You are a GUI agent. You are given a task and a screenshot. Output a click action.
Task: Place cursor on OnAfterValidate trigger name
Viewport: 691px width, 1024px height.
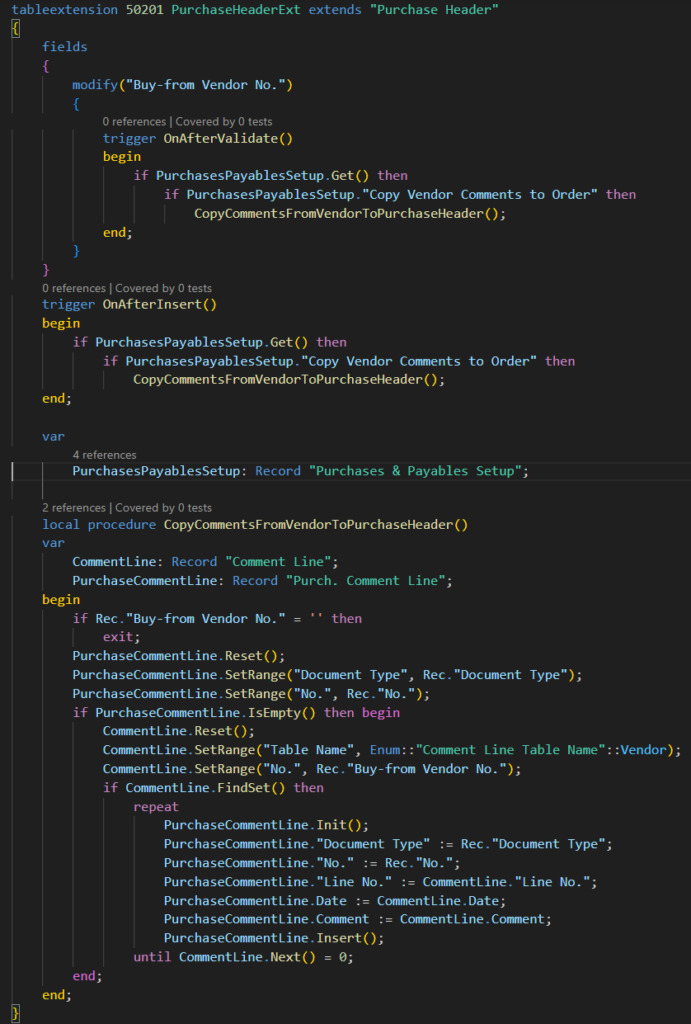click(x=228, y=139)
